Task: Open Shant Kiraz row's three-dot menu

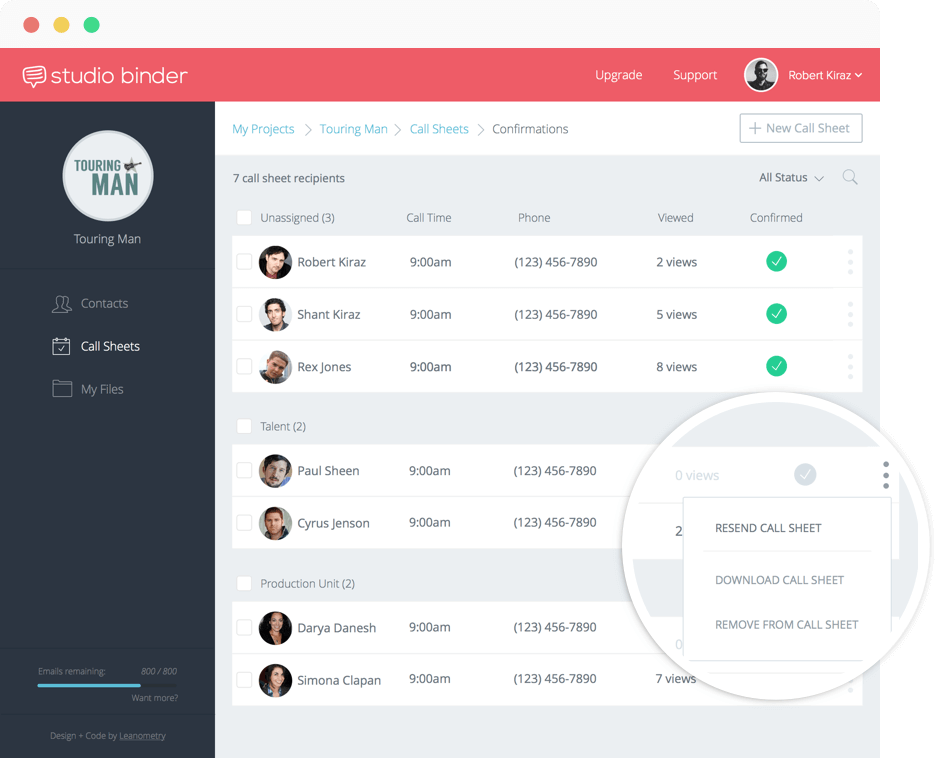Action: coord(850,314)
